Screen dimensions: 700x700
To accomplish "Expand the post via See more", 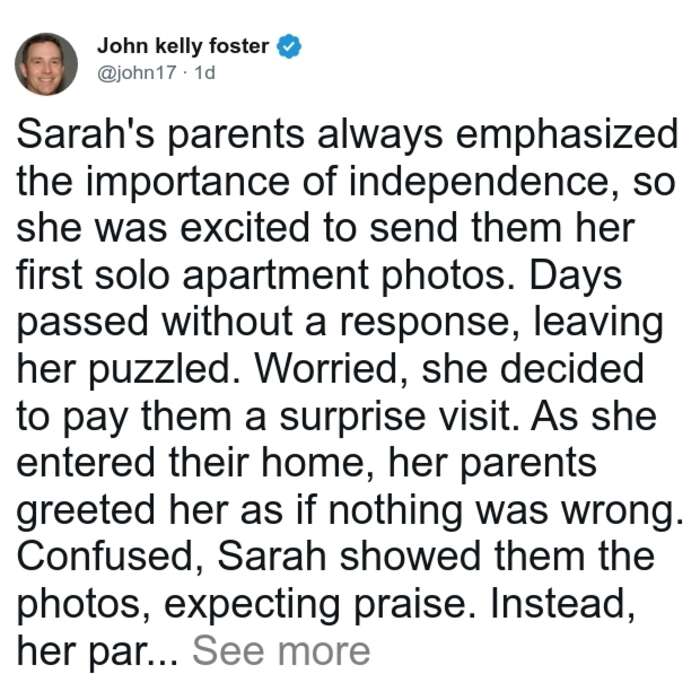I will point(281,651).
